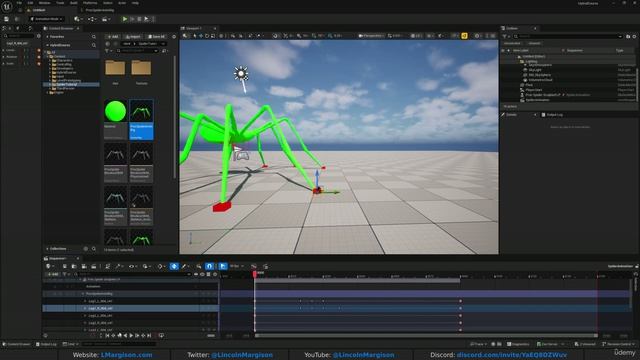
Task: Select viewport translate tool
Action: click(x=201, y=36)
